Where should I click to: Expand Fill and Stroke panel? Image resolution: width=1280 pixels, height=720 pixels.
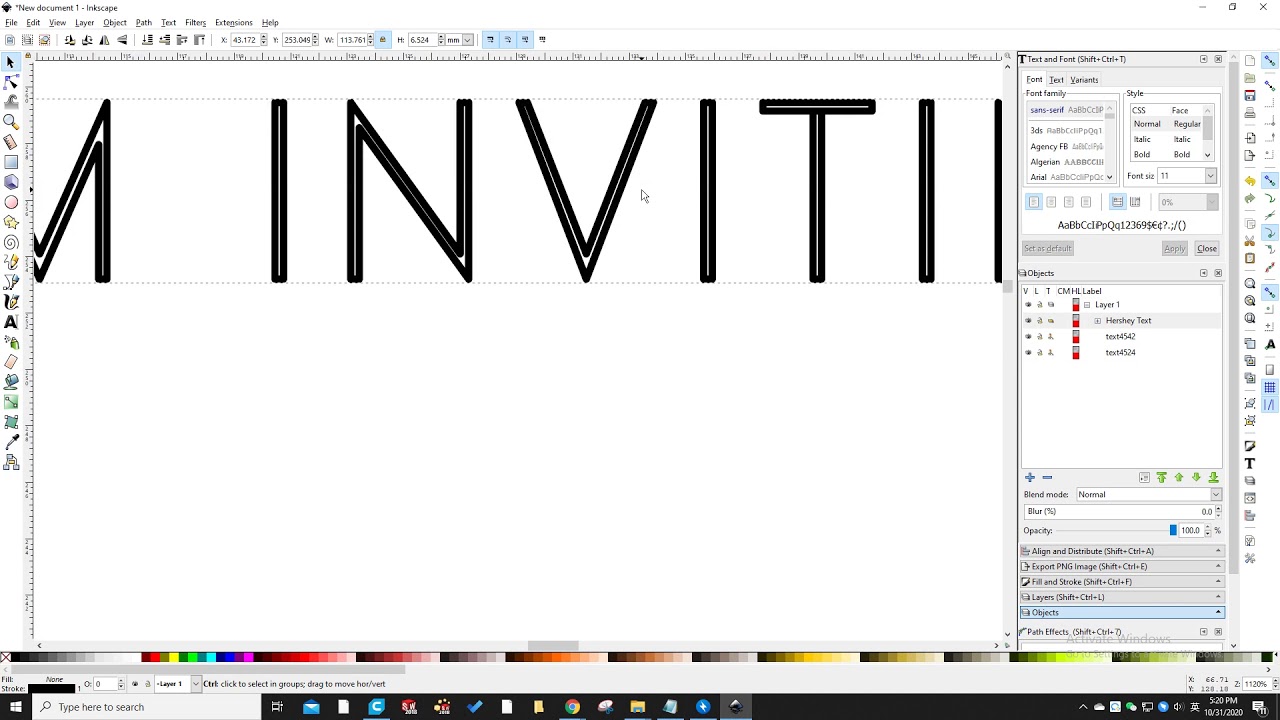(x=1122, y=582)
